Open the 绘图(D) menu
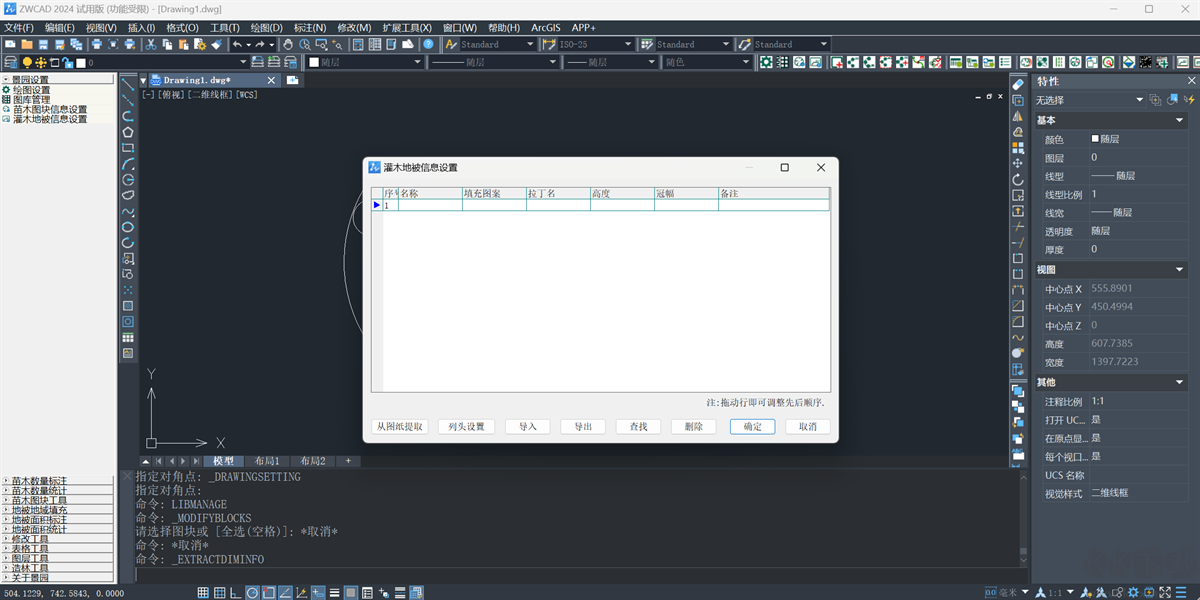1200x600 pixels. 265,28
